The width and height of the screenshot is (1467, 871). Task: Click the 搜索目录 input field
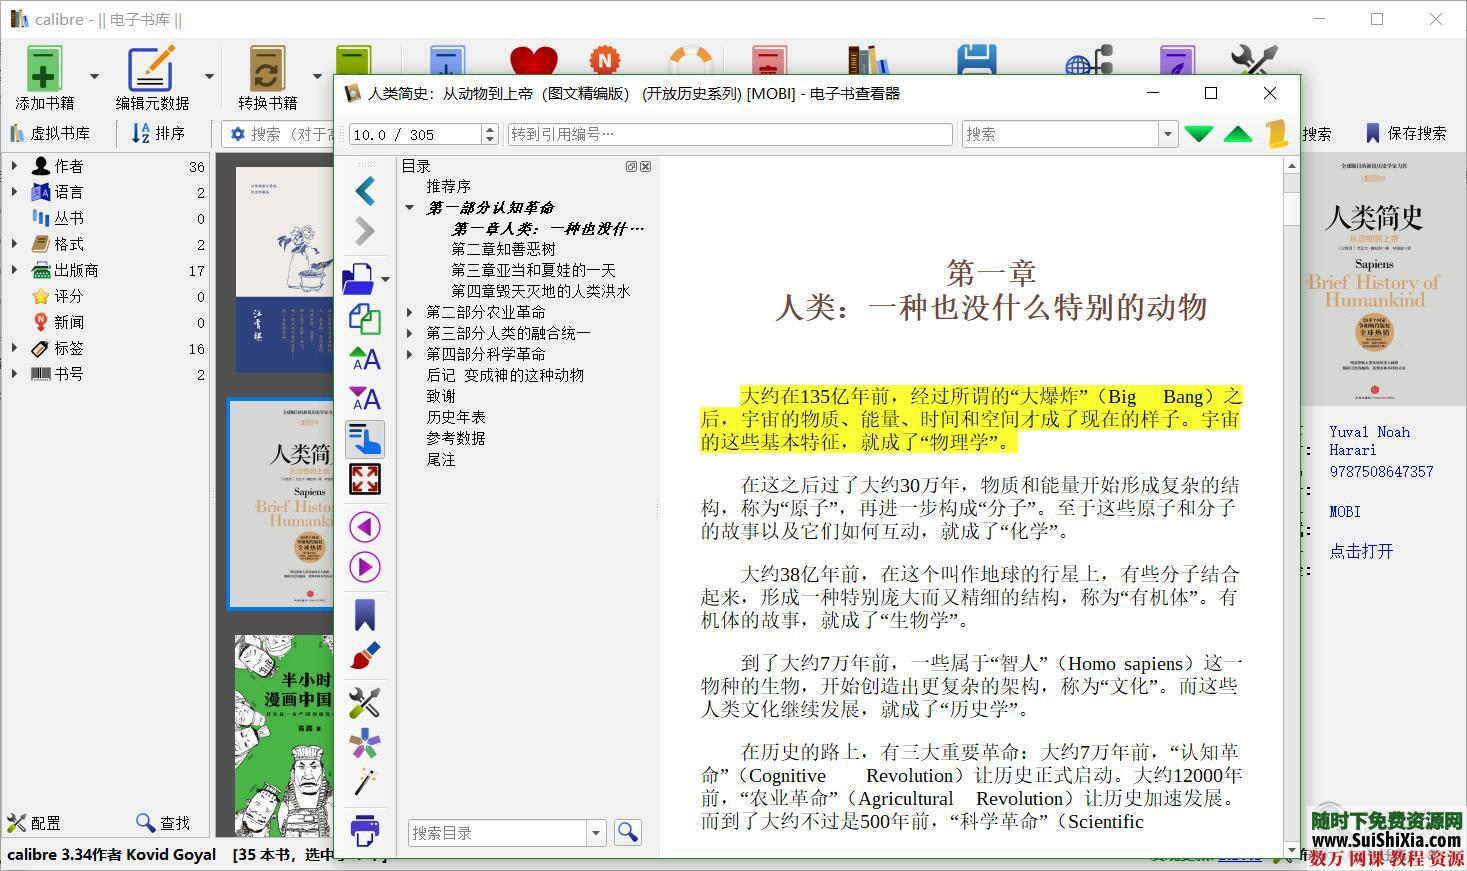point(497,833)
